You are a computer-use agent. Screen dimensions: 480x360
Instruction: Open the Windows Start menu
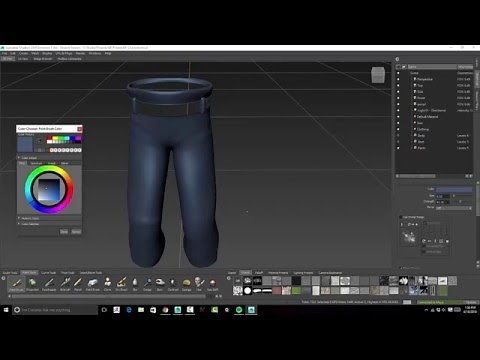click(x=6, y=310)
